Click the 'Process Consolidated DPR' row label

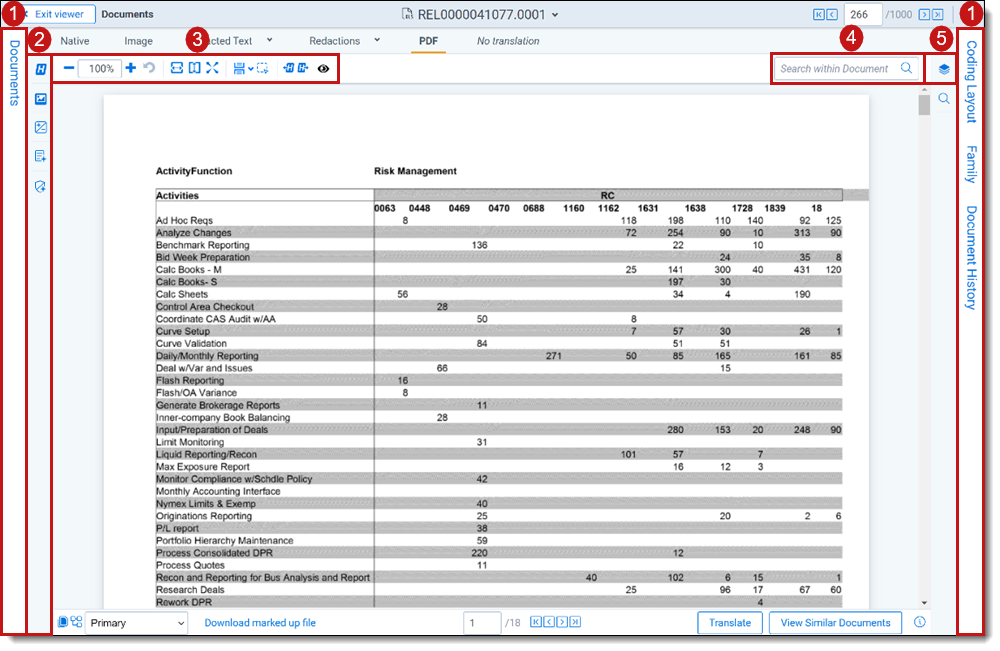click(214, 553)
